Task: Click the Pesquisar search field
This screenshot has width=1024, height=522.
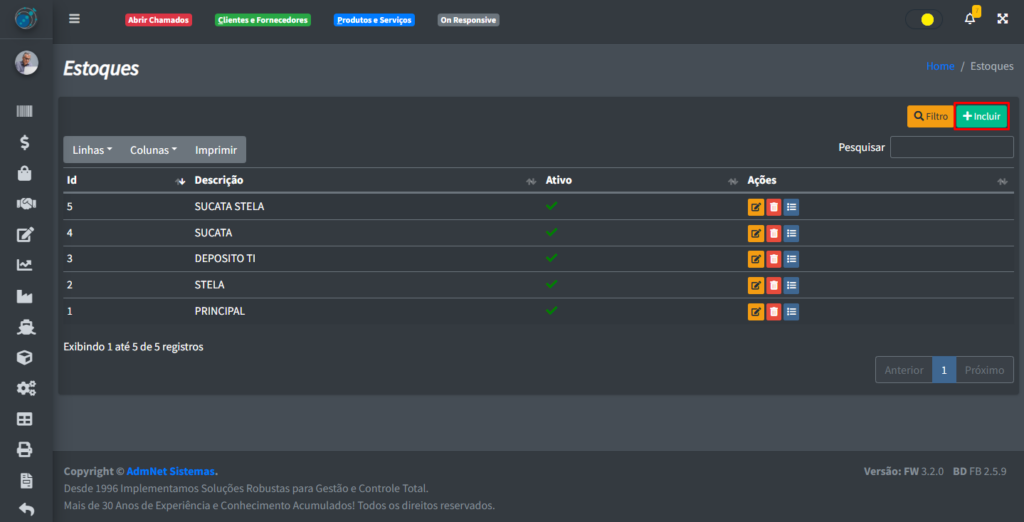Action: pyautogui.click(x=951, y=147)
